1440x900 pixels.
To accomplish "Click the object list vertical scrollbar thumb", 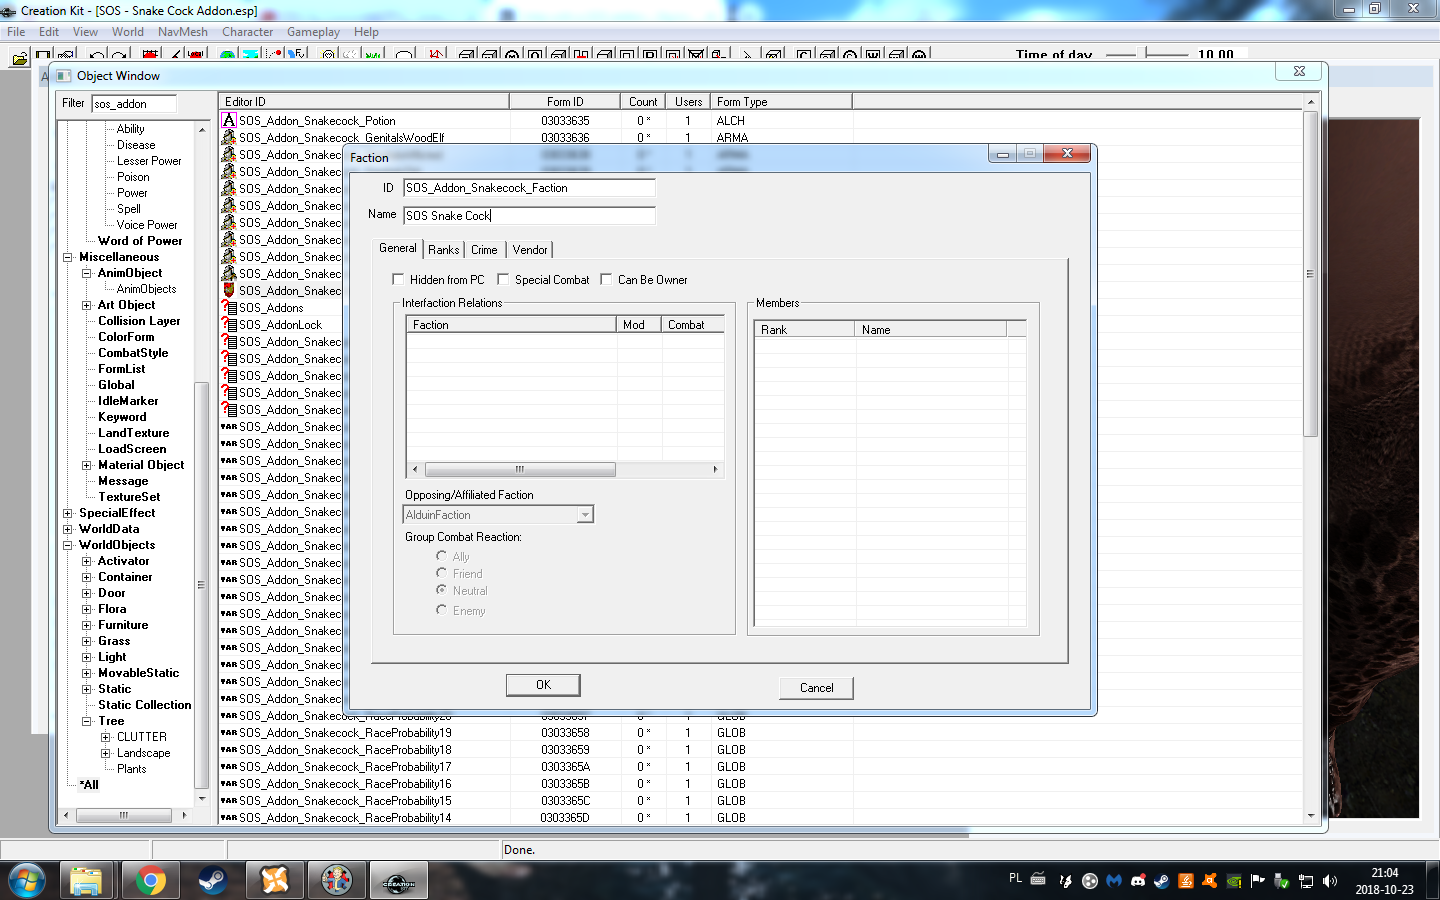I will click(1311, 273).
